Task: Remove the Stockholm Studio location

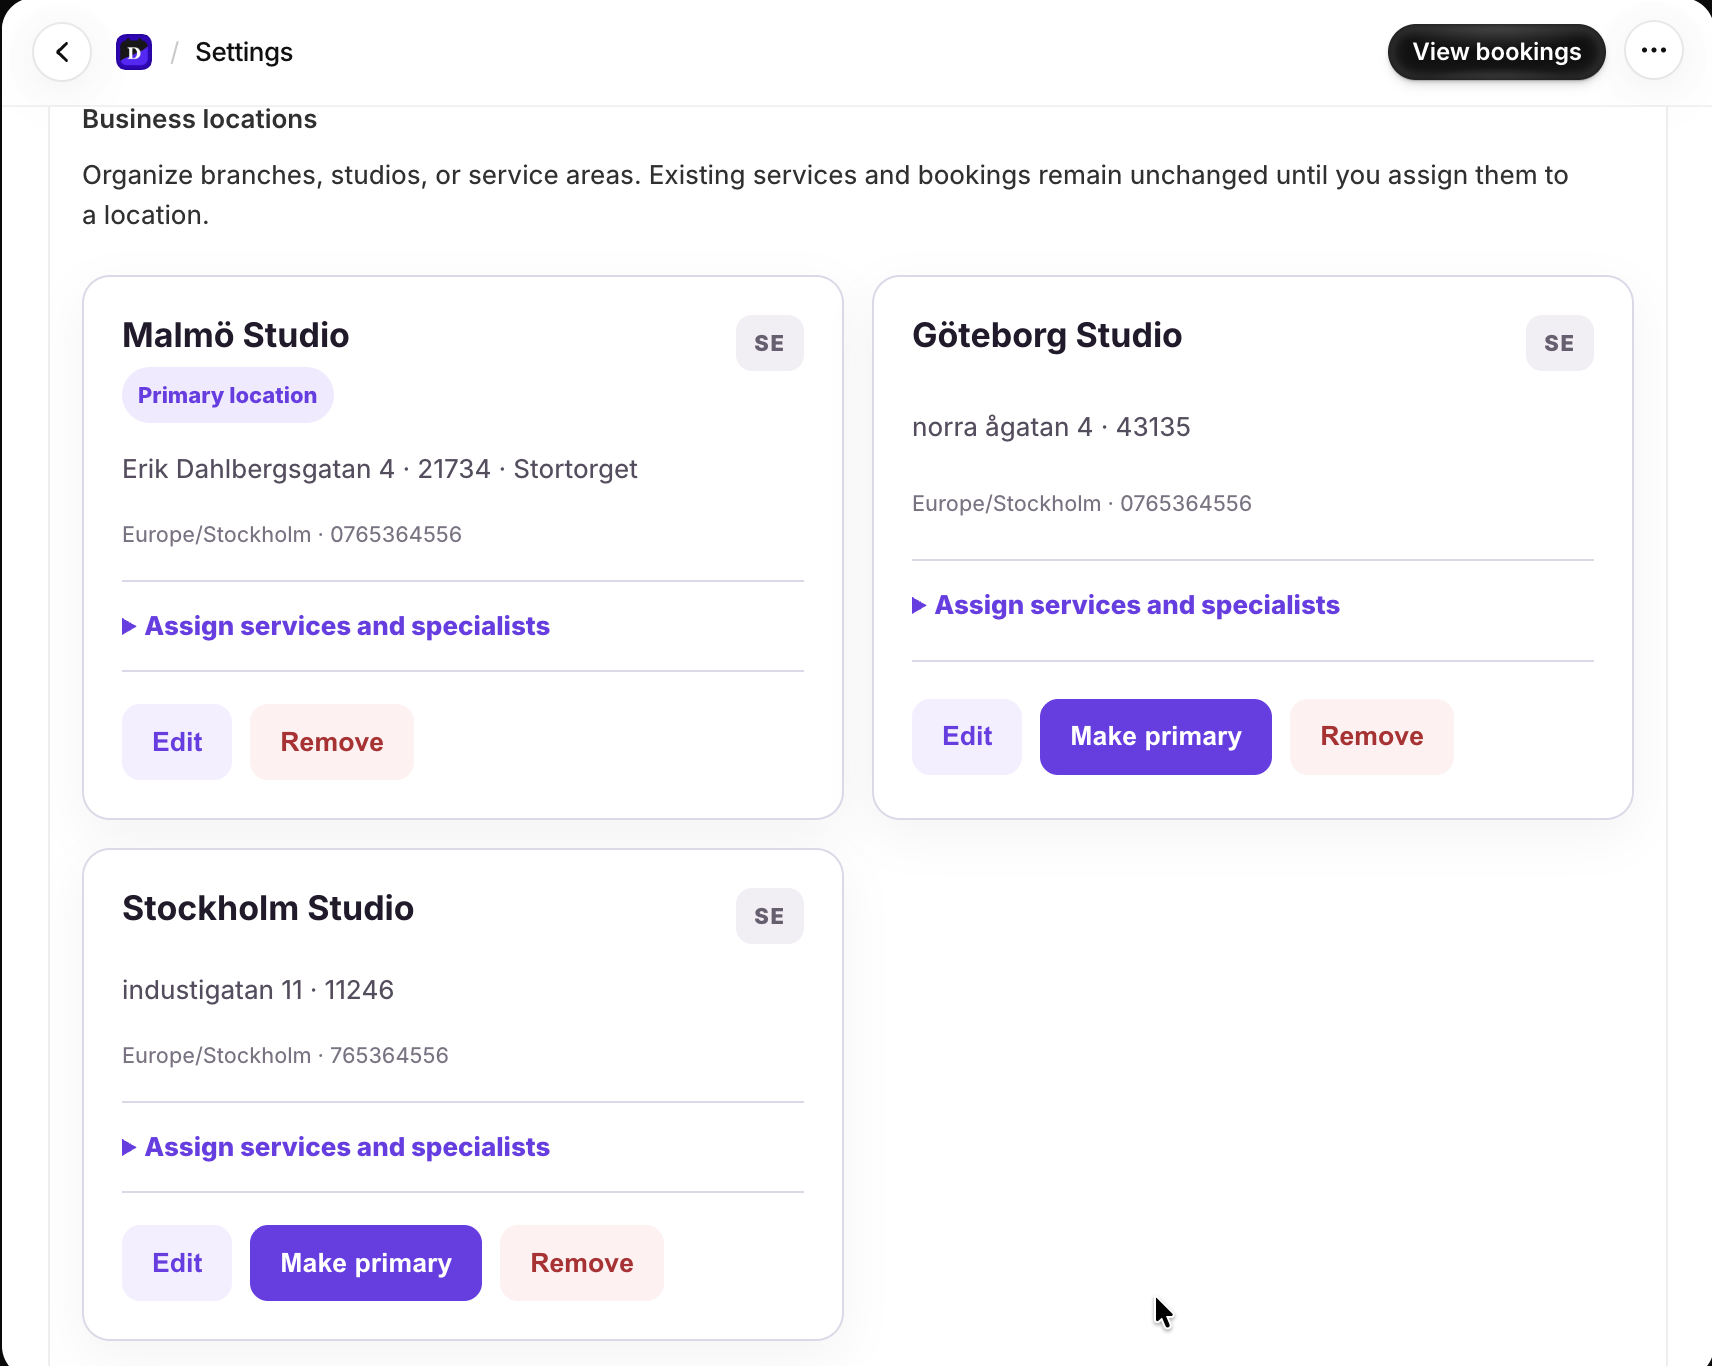Action: click(x=582, y=1263)
